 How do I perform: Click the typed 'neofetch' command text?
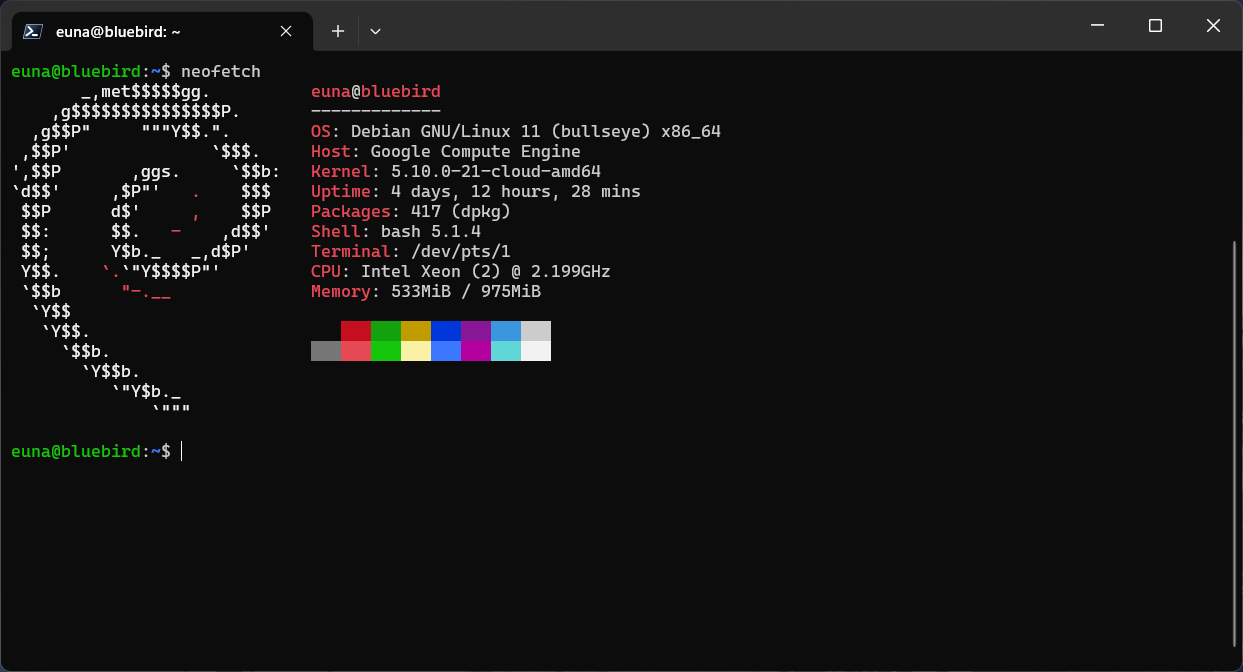pos(221,71)
